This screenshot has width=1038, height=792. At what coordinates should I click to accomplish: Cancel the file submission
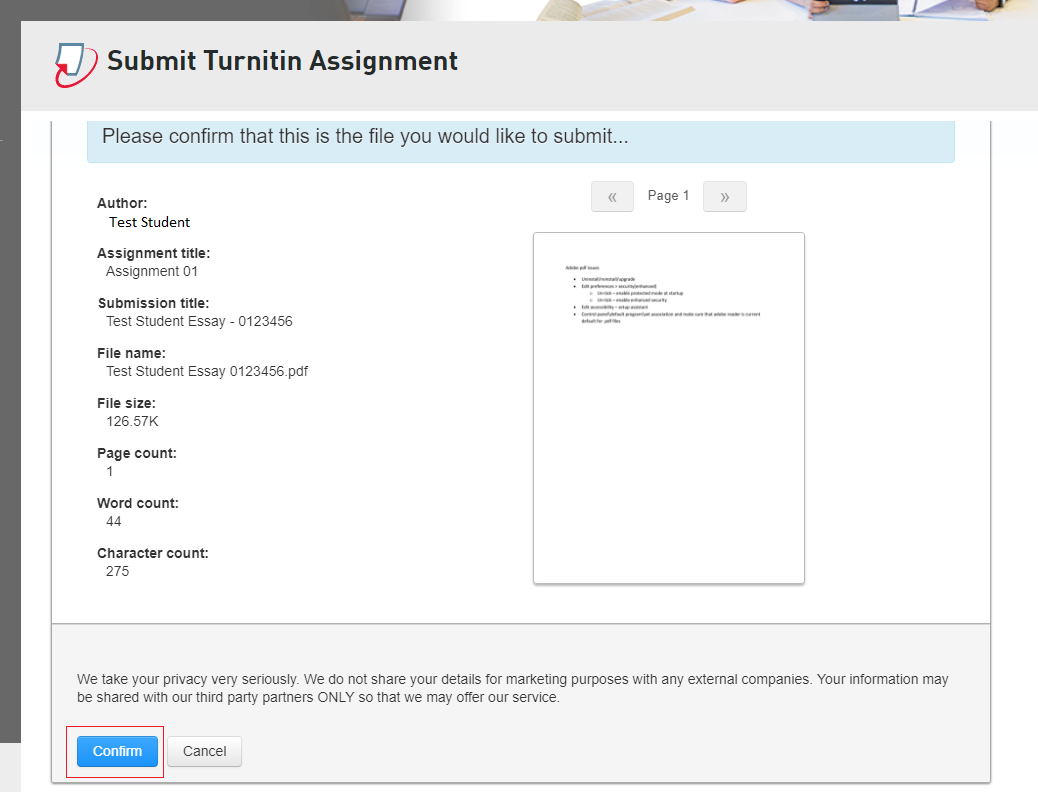(x=204, y=751)
